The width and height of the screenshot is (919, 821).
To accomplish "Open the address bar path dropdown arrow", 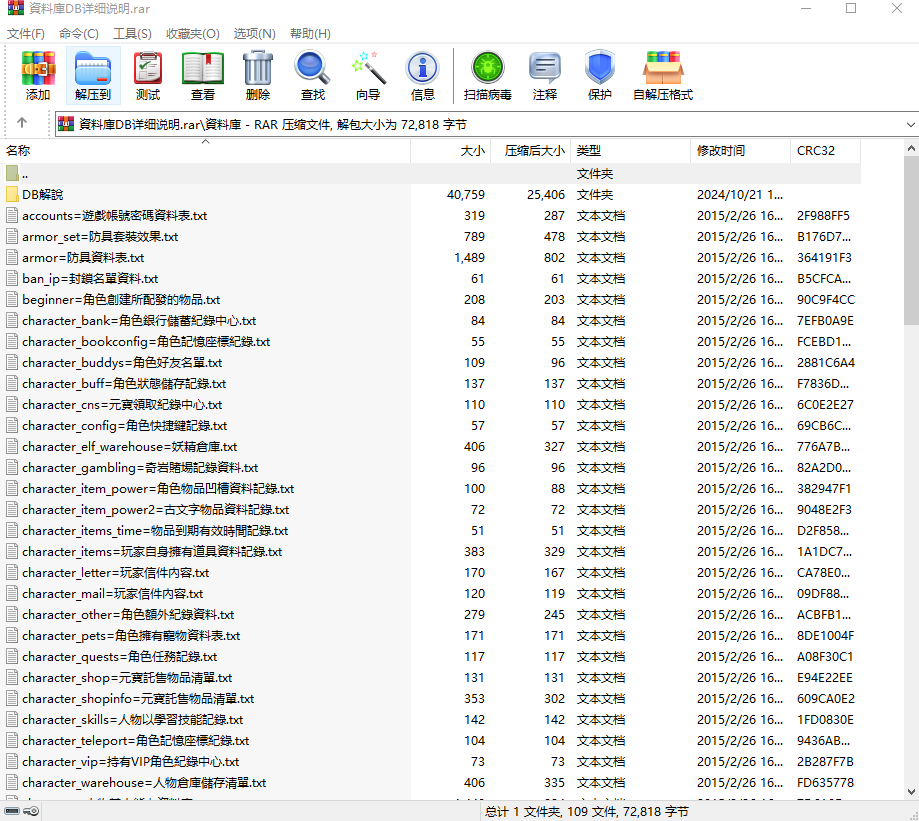I will click(x=910, y=124).
